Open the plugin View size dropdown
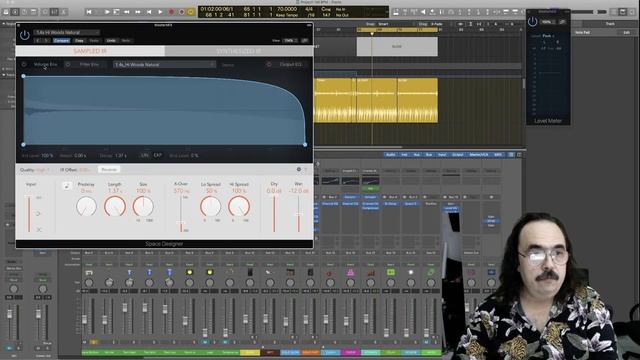640x360 pixels. [290, 40]
